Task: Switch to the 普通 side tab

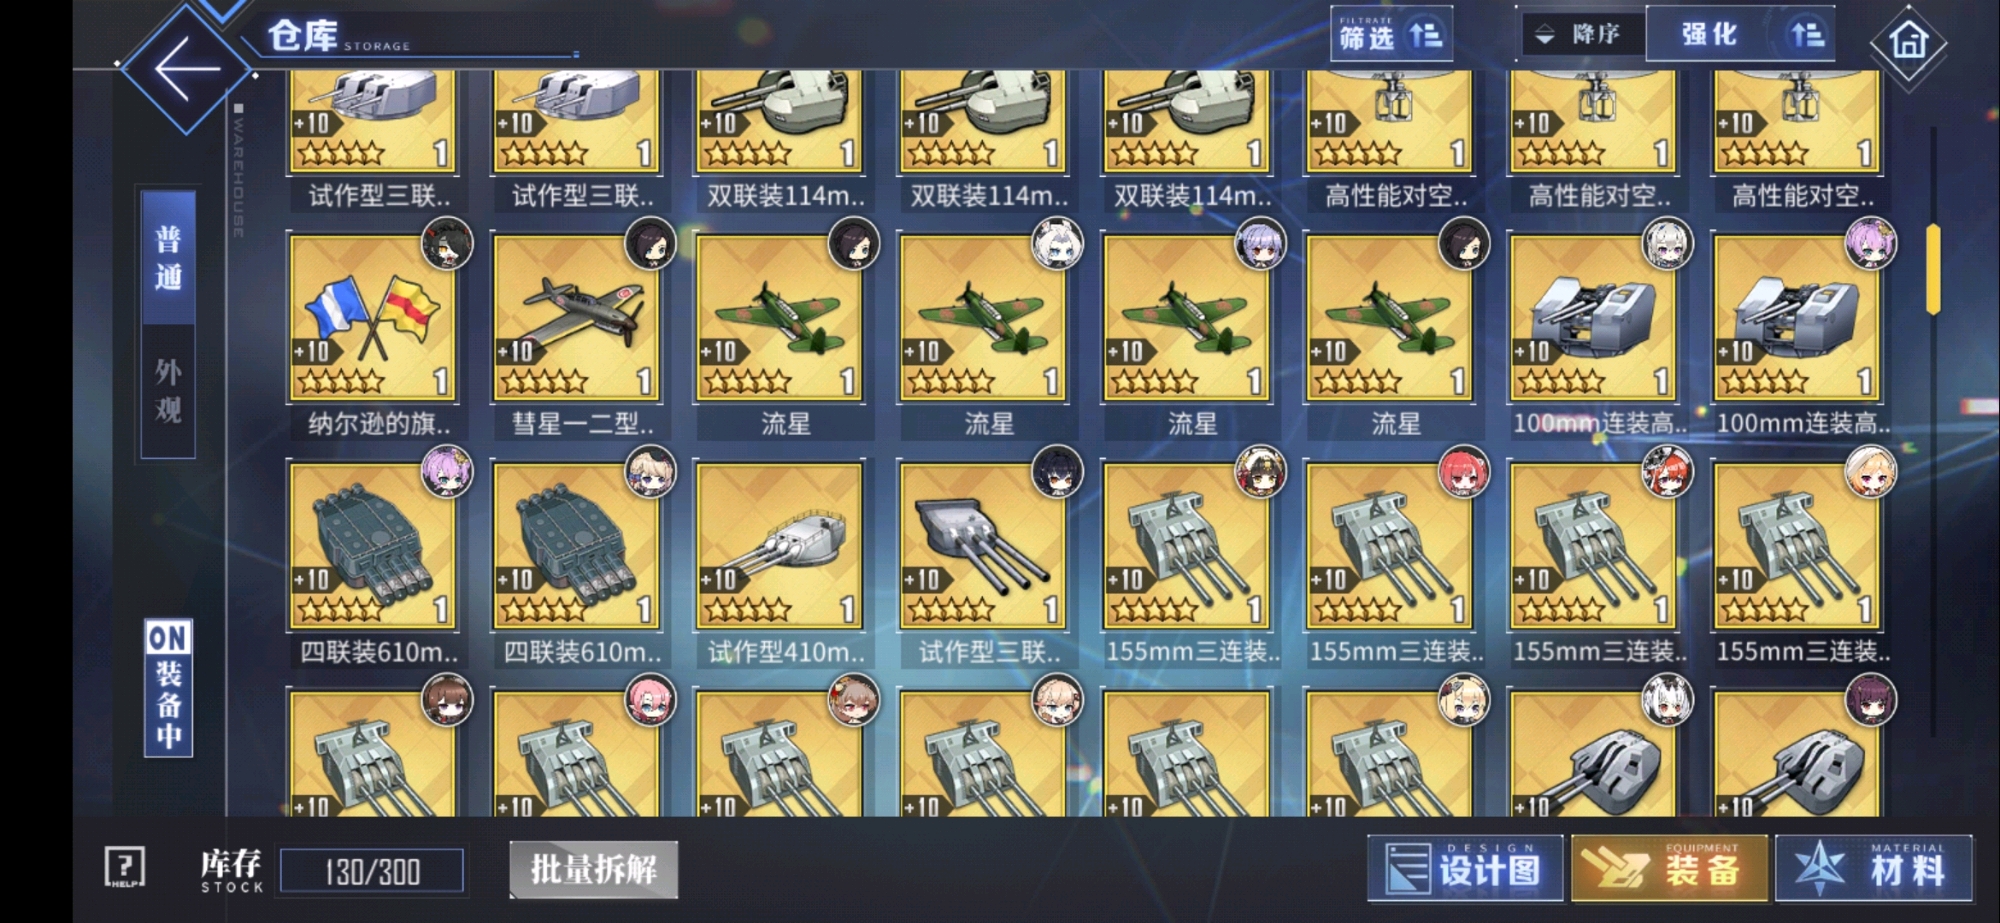Action: pyautogui.click(x=168, y=257)
